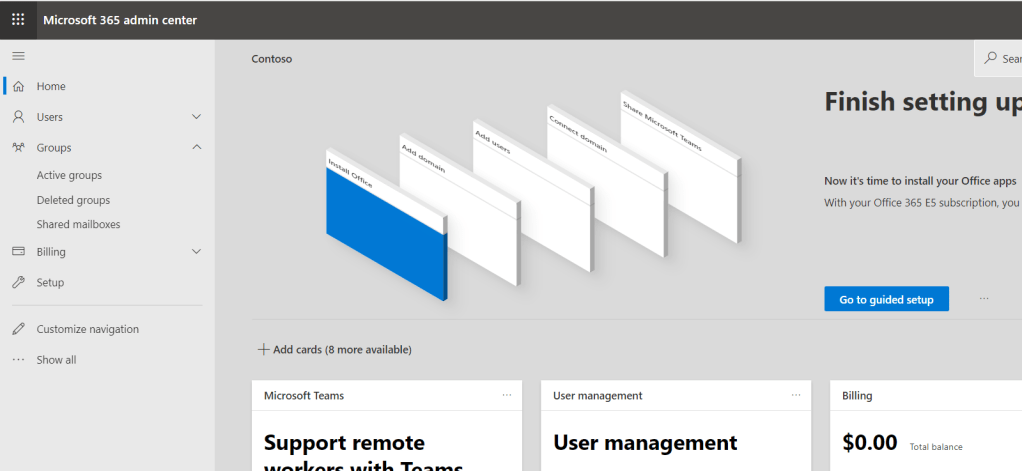Expand the Billing menu chevron
The width and height of the screenshot is (1022, 471).
pyautogui.click(x=196, y=252)
